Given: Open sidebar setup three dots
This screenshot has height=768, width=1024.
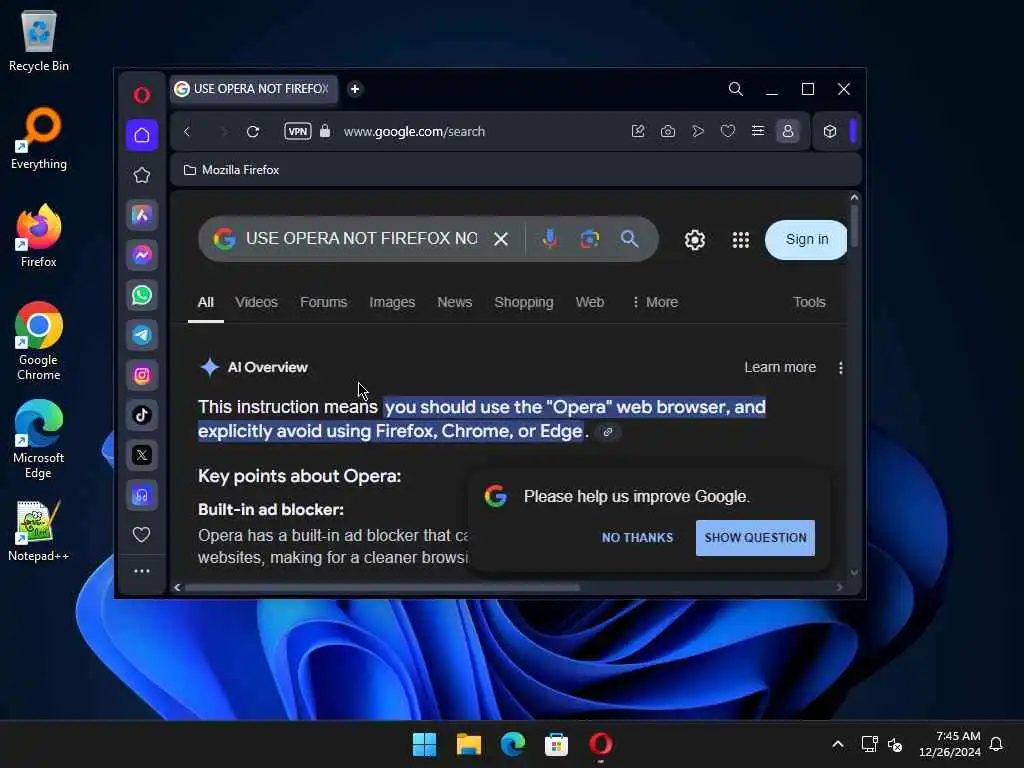Looking at the screenshot, I should pyautogui.click(x=142, y=571).
